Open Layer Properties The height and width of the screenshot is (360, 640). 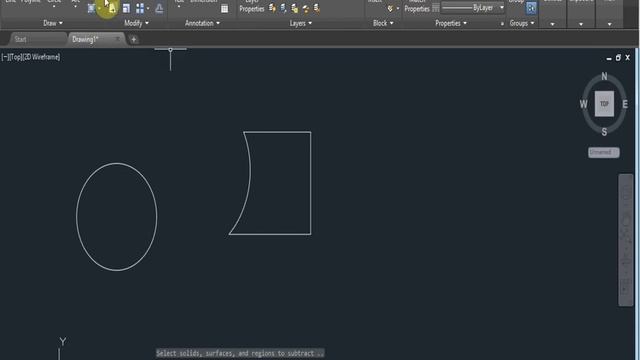tap(251, 6)
